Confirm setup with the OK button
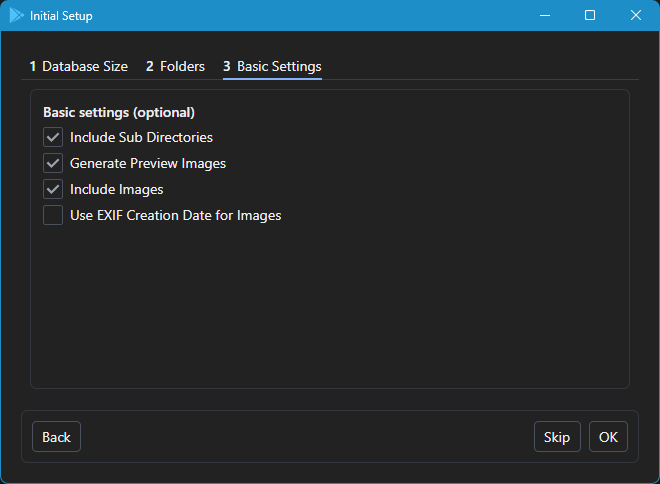The height and width of the screenshot is (484, 660). click(608, 437)
